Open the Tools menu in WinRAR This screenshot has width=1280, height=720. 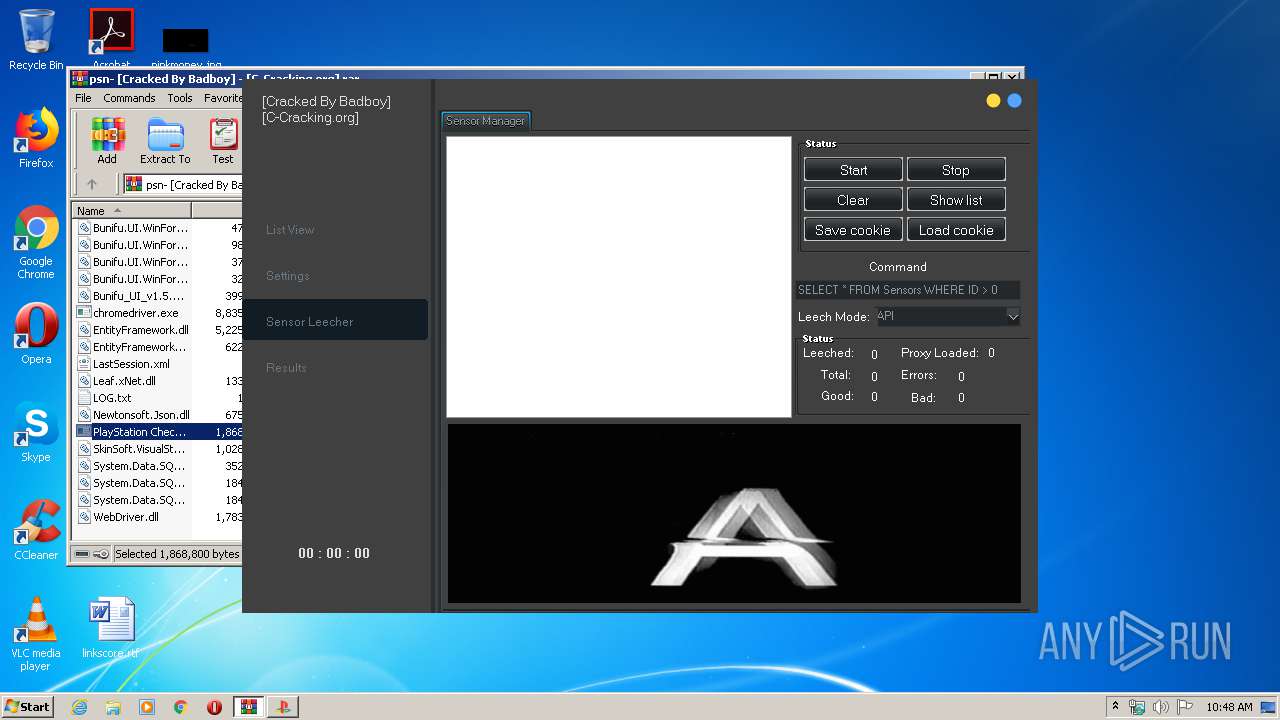[x=180, y=98]
